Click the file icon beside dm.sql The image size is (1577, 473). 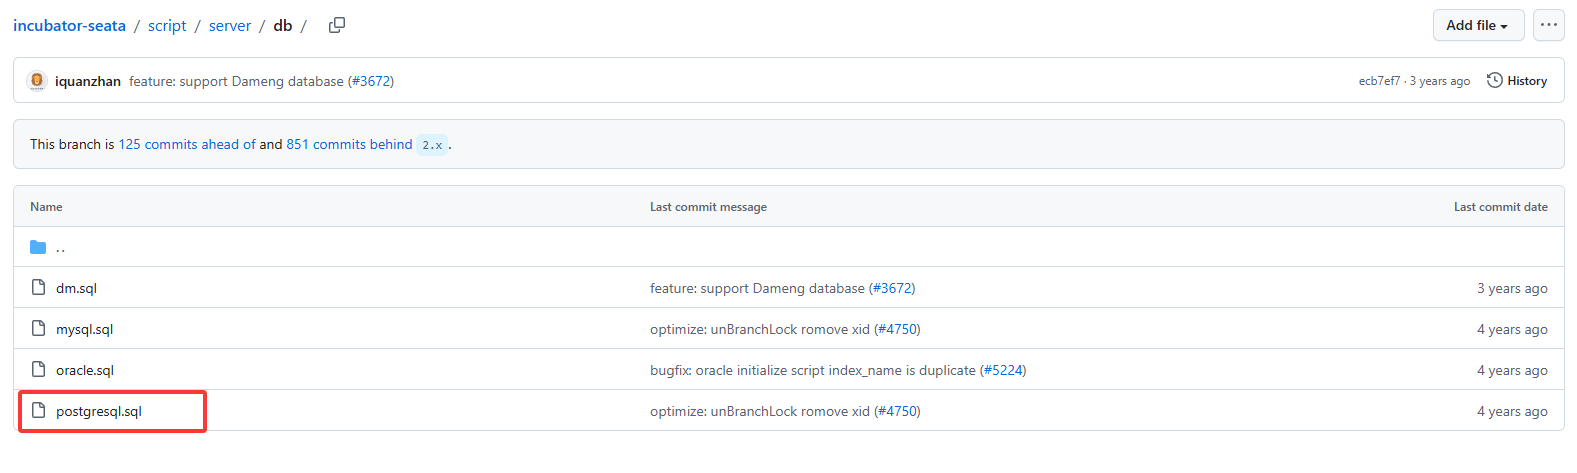(38, 288)
